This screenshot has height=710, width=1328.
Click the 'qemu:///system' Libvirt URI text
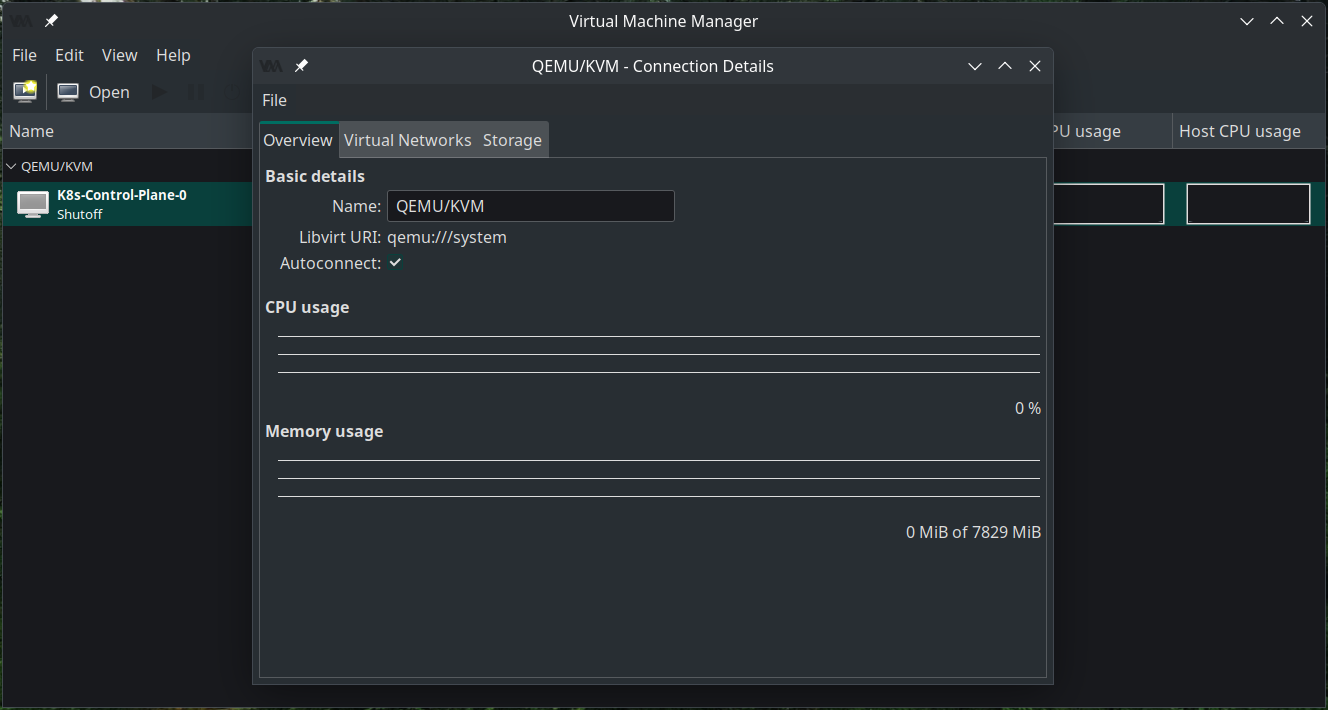tap(447, 237)
